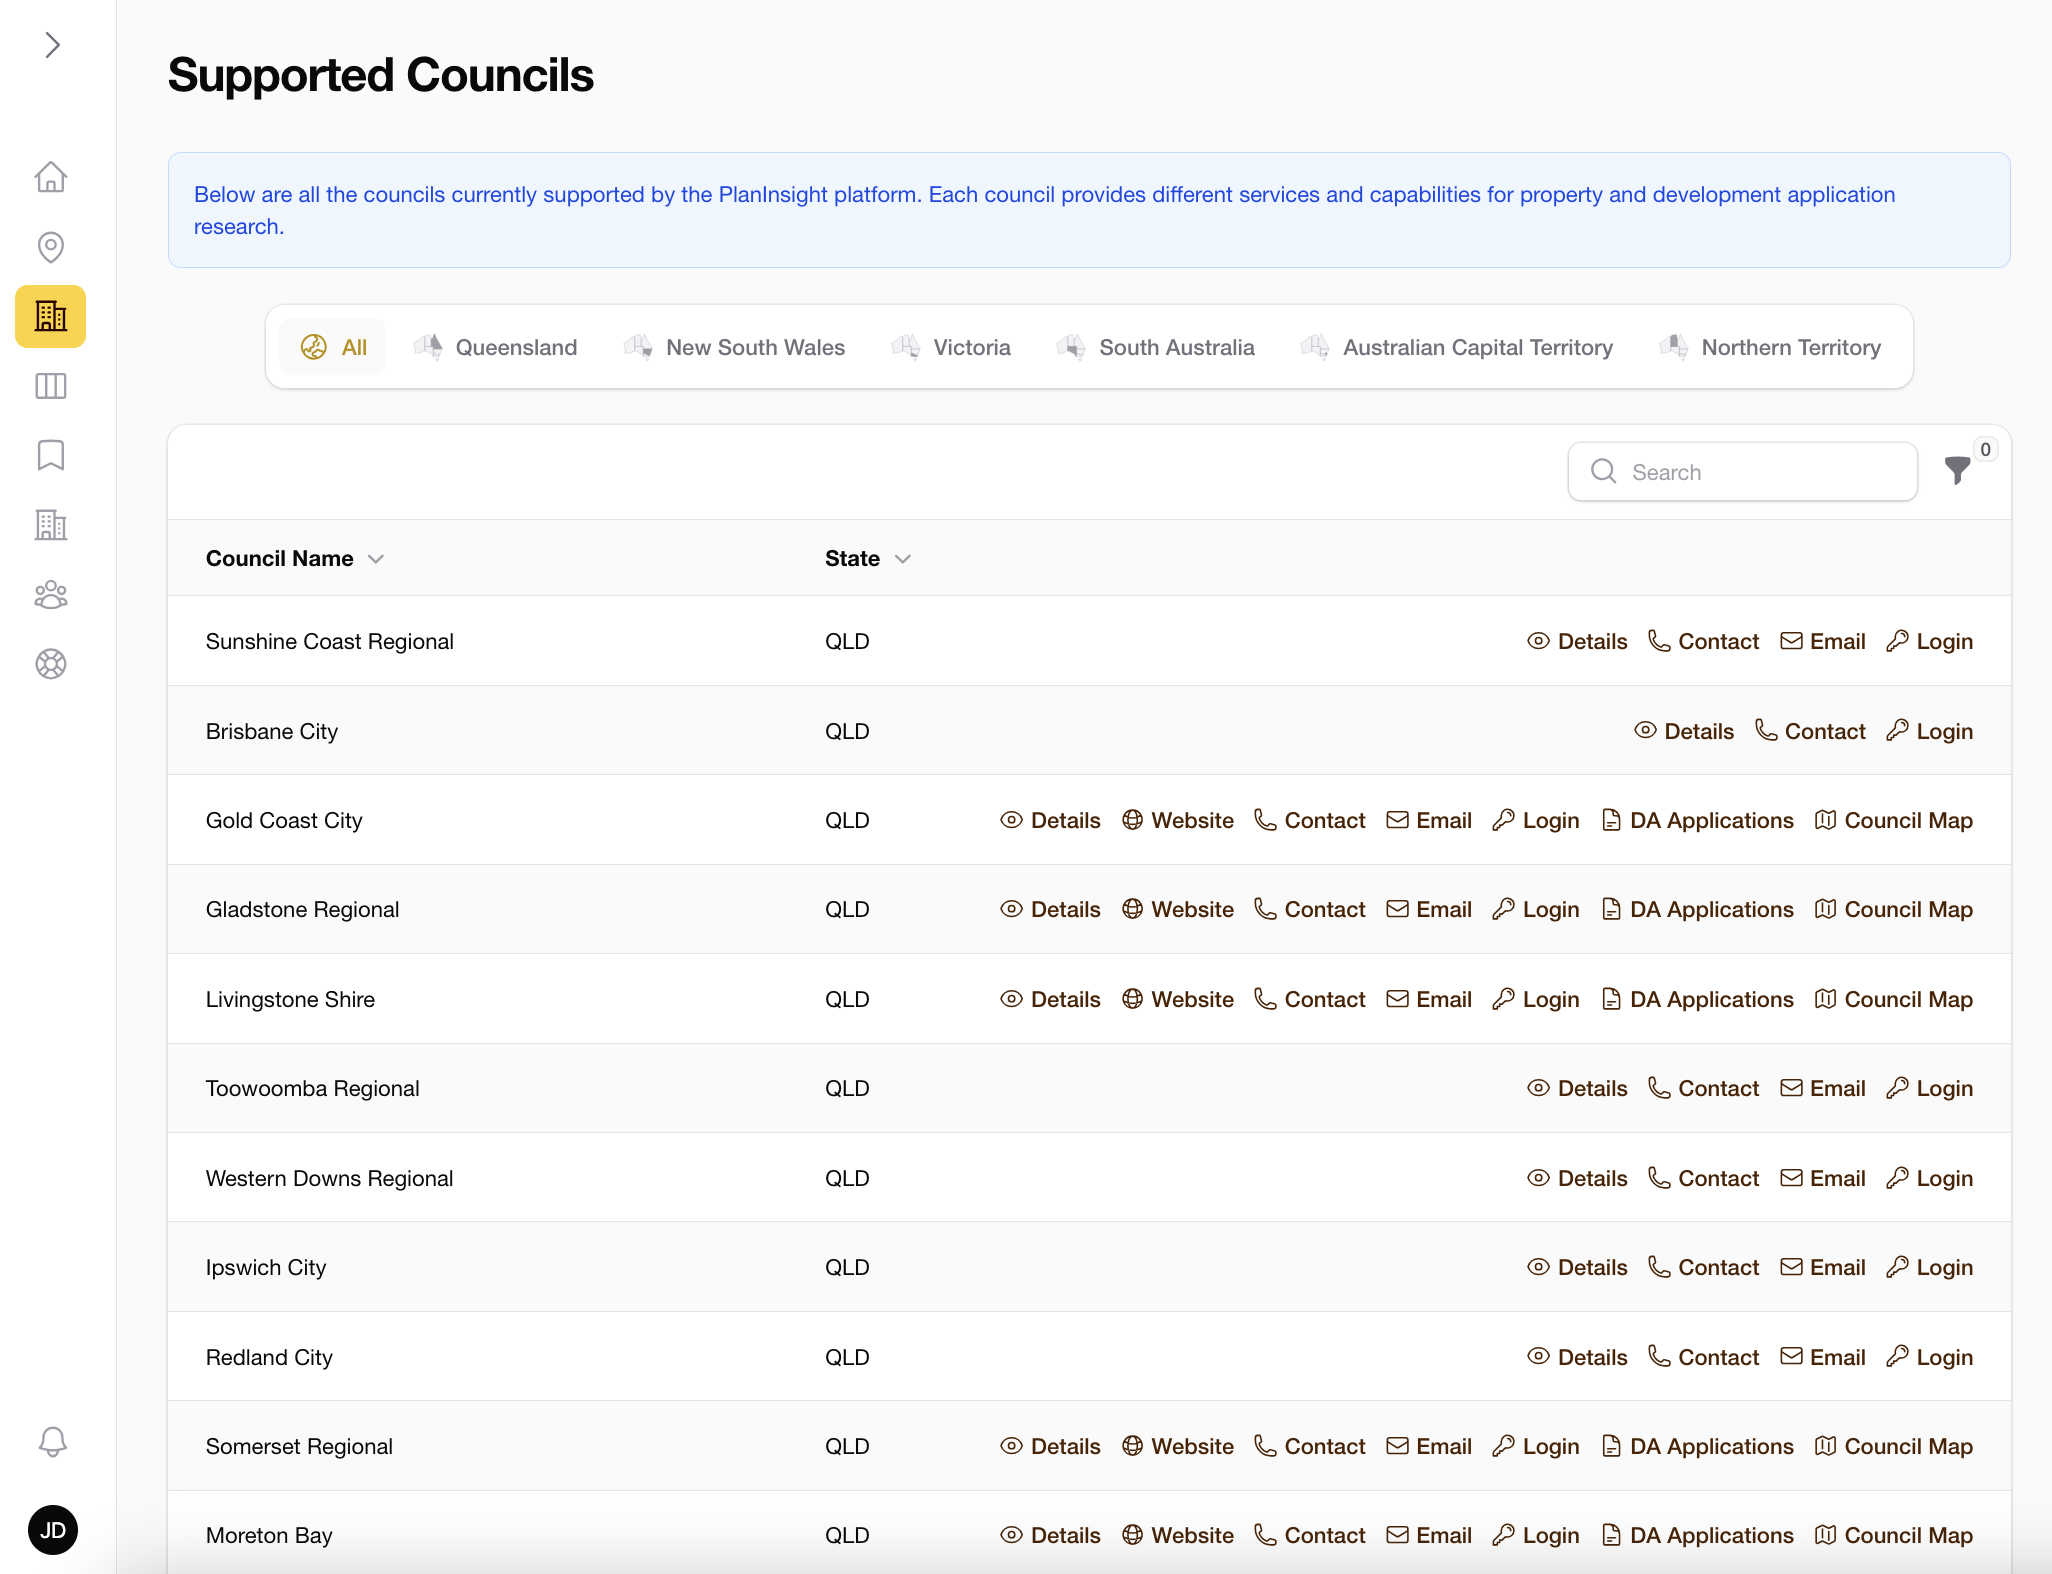Open the map columns icon in sidebar
2052x1574 pixels.
tap(51, 386)
